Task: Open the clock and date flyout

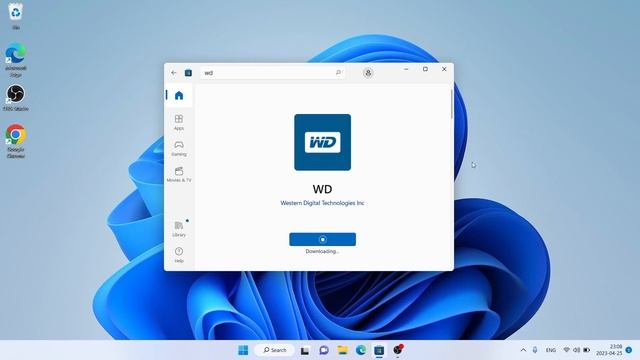Action: click(609, 350)
